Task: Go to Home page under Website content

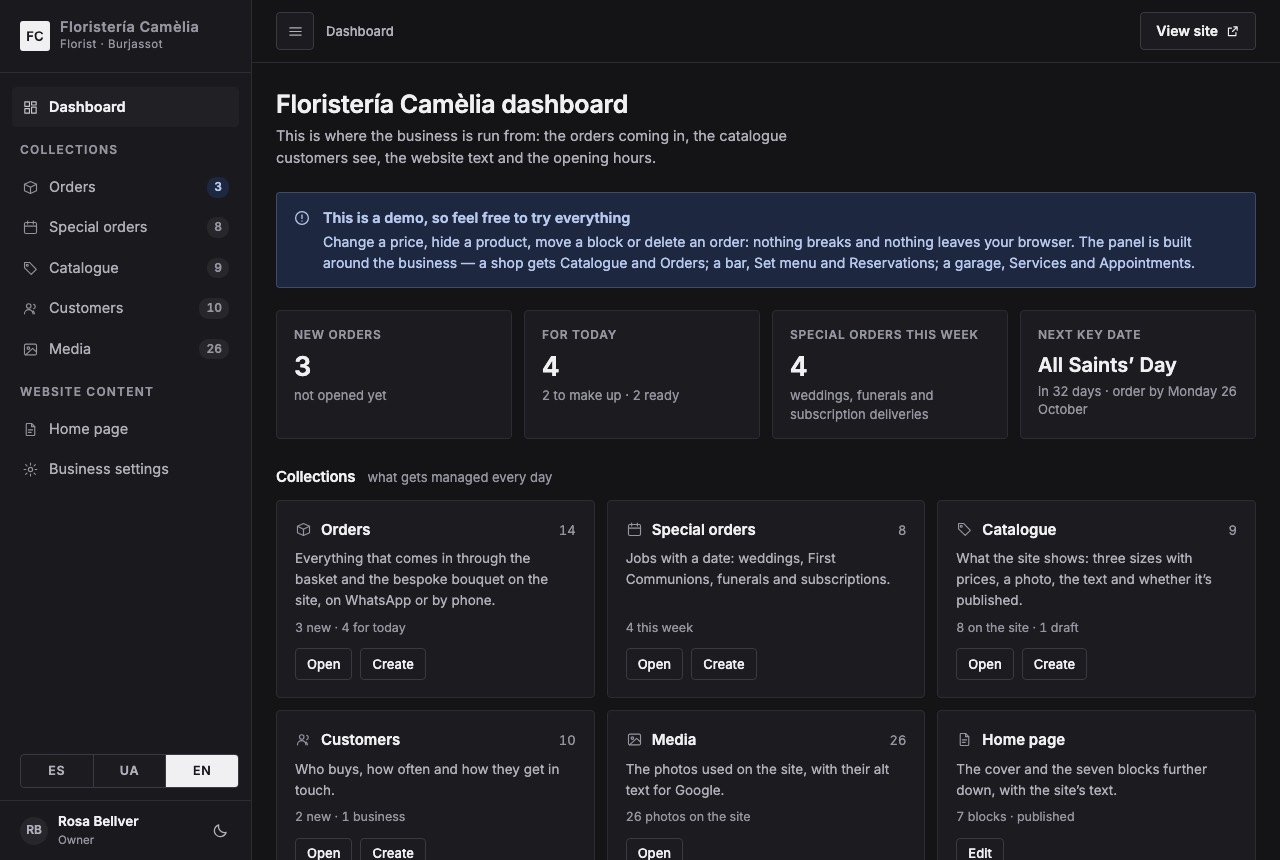Action: pyautogui.click(x=125, y=429)
